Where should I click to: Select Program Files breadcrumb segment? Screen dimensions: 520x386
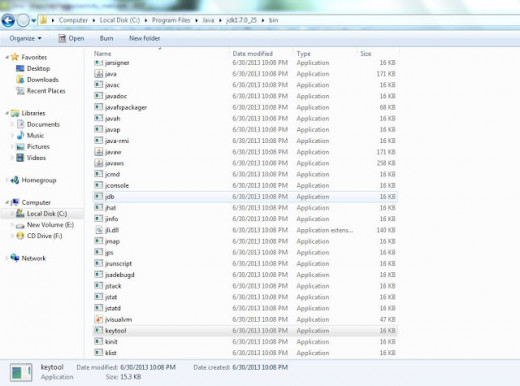coord(171,20)
